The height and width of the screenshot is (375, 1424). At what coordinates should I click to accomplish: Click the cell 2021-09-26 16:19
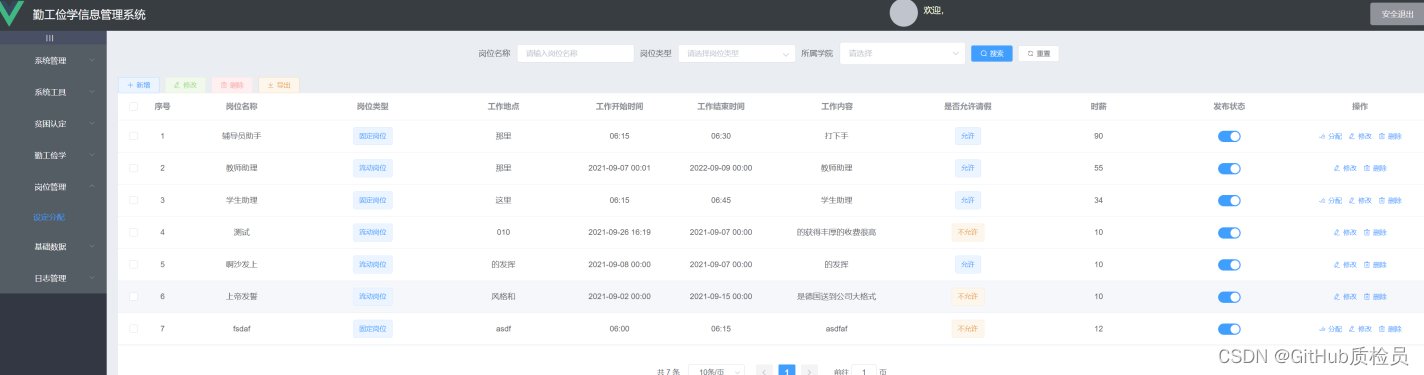click(620, 232)
